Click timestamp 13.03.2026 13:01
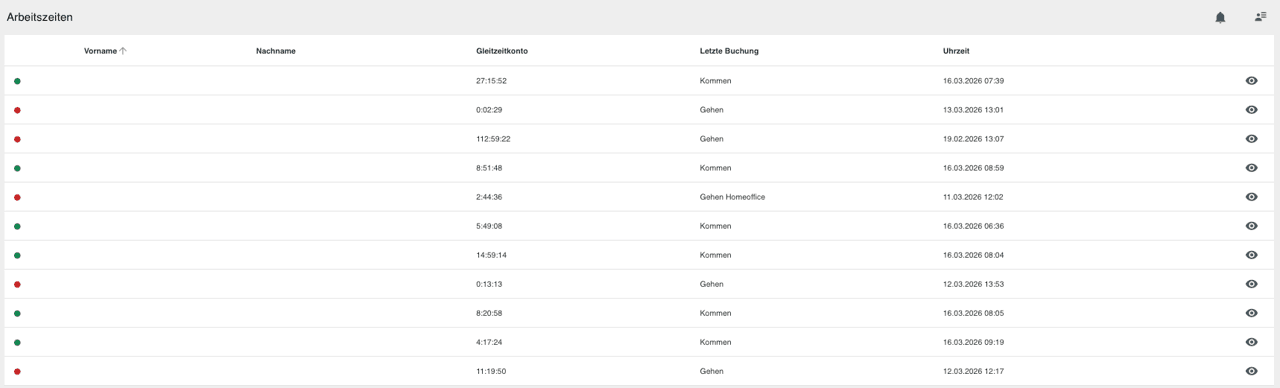 tap(973, 110)
